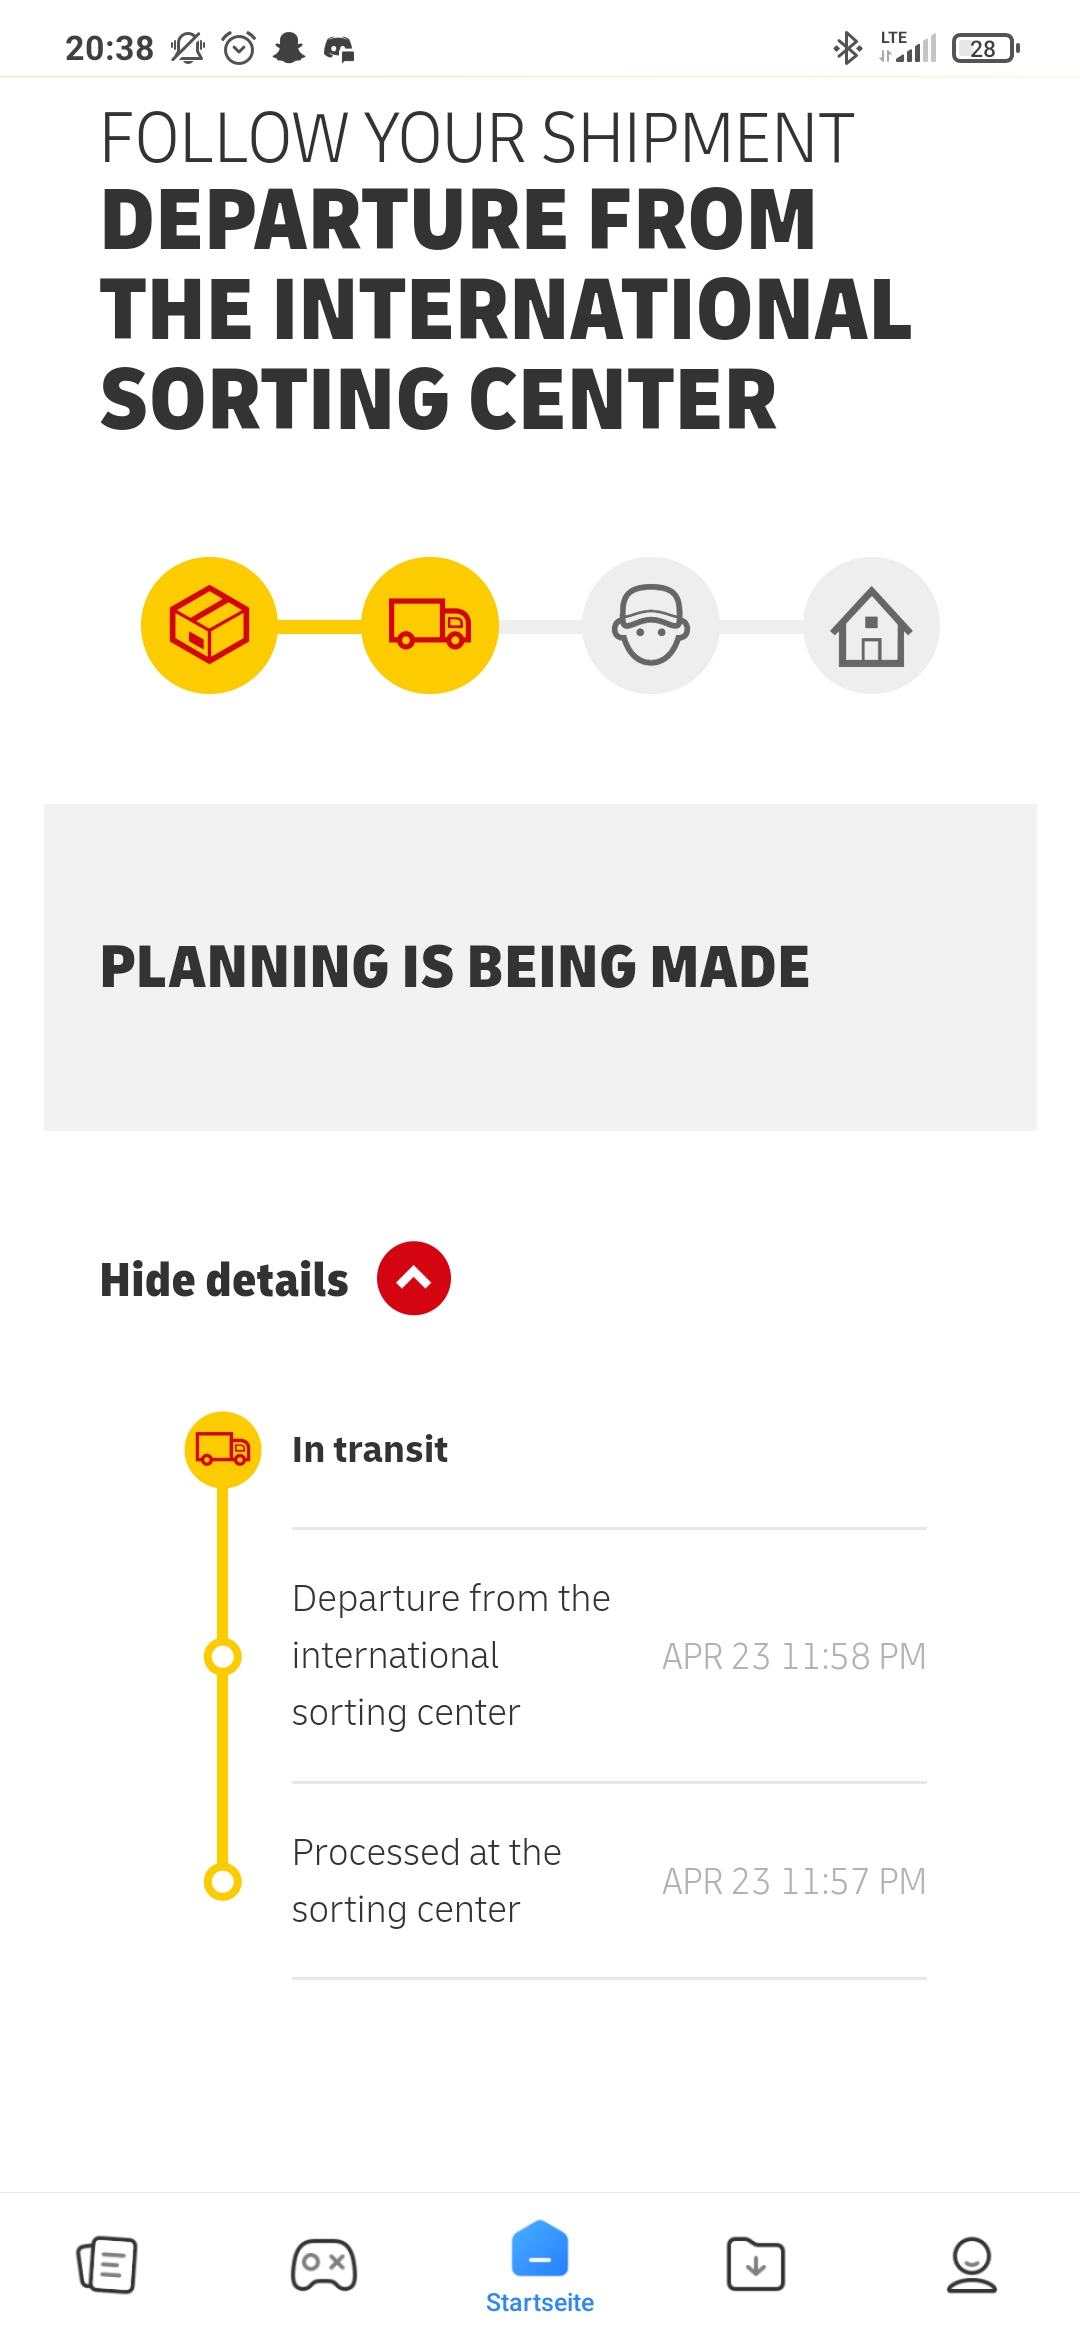1080x2340 pixels.
Task: Tap the Bluetooth status bar icon
Action: (847, 48)
